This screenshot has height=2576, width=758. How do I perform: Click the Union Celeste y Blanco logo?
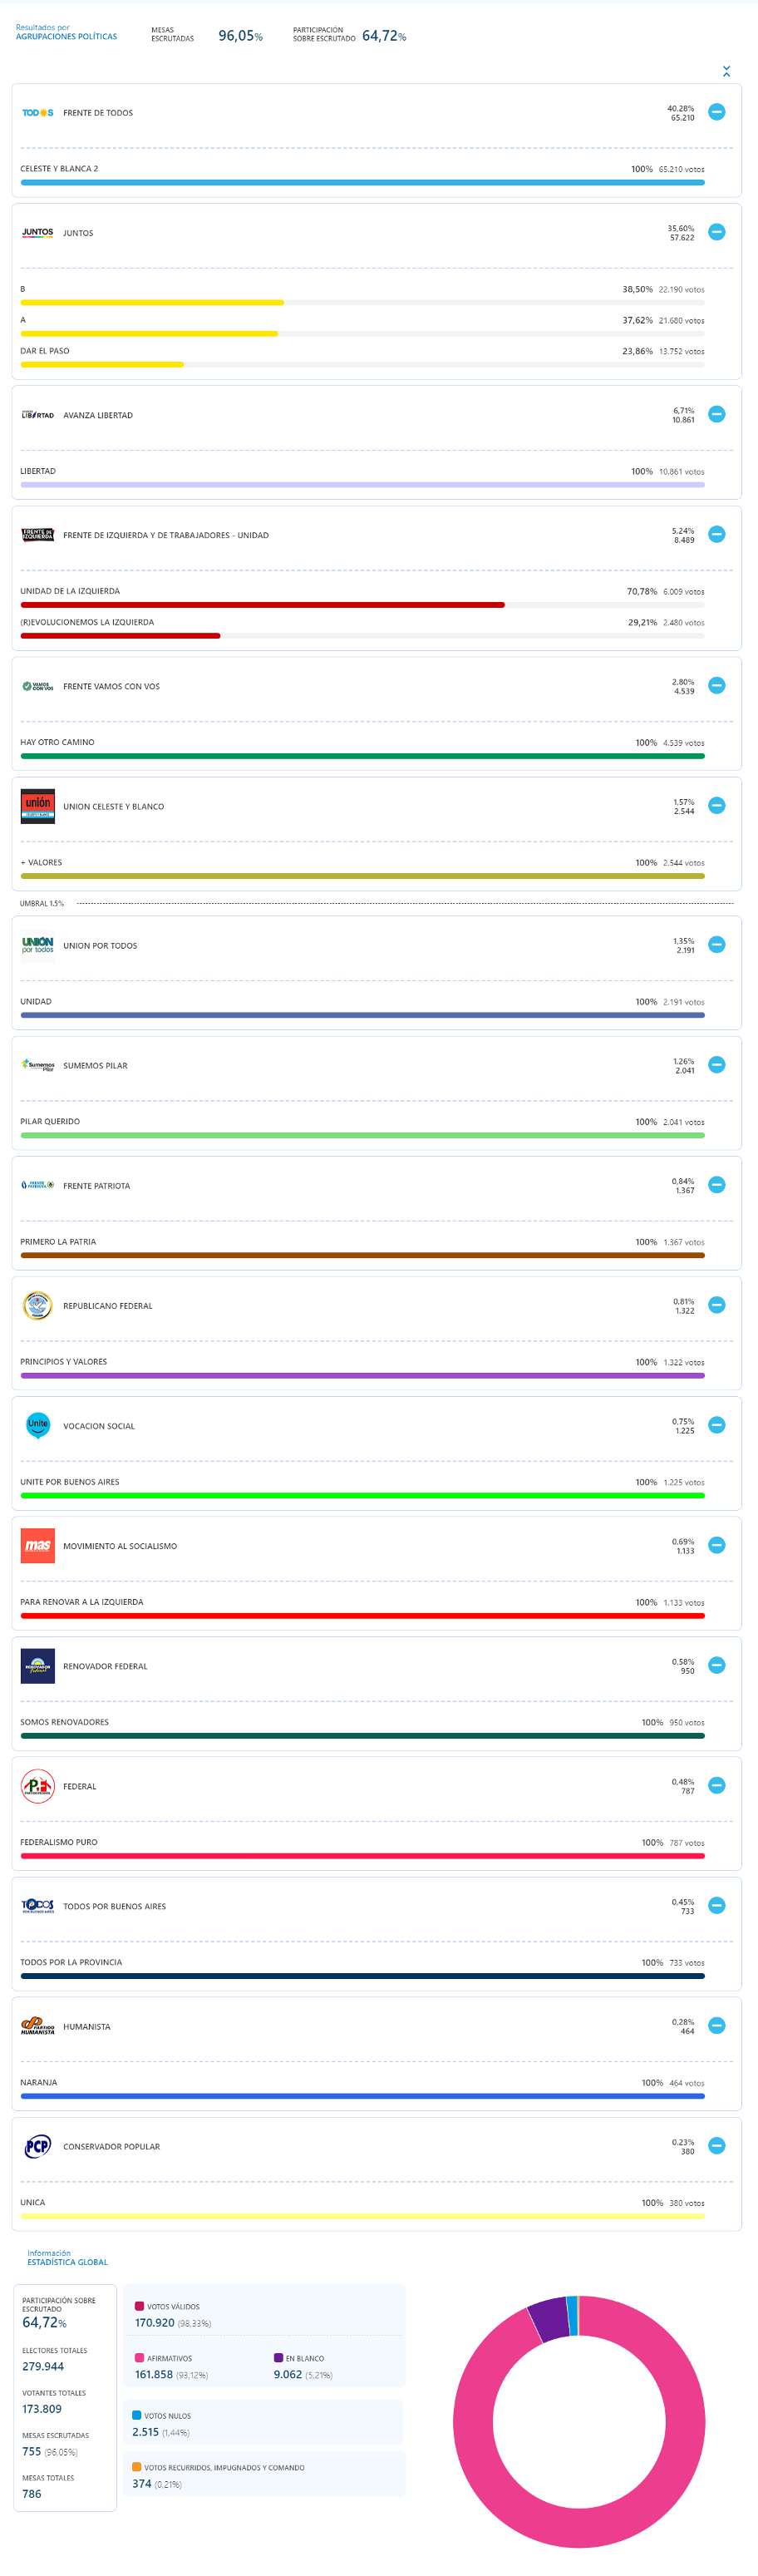tap(37, 806)
